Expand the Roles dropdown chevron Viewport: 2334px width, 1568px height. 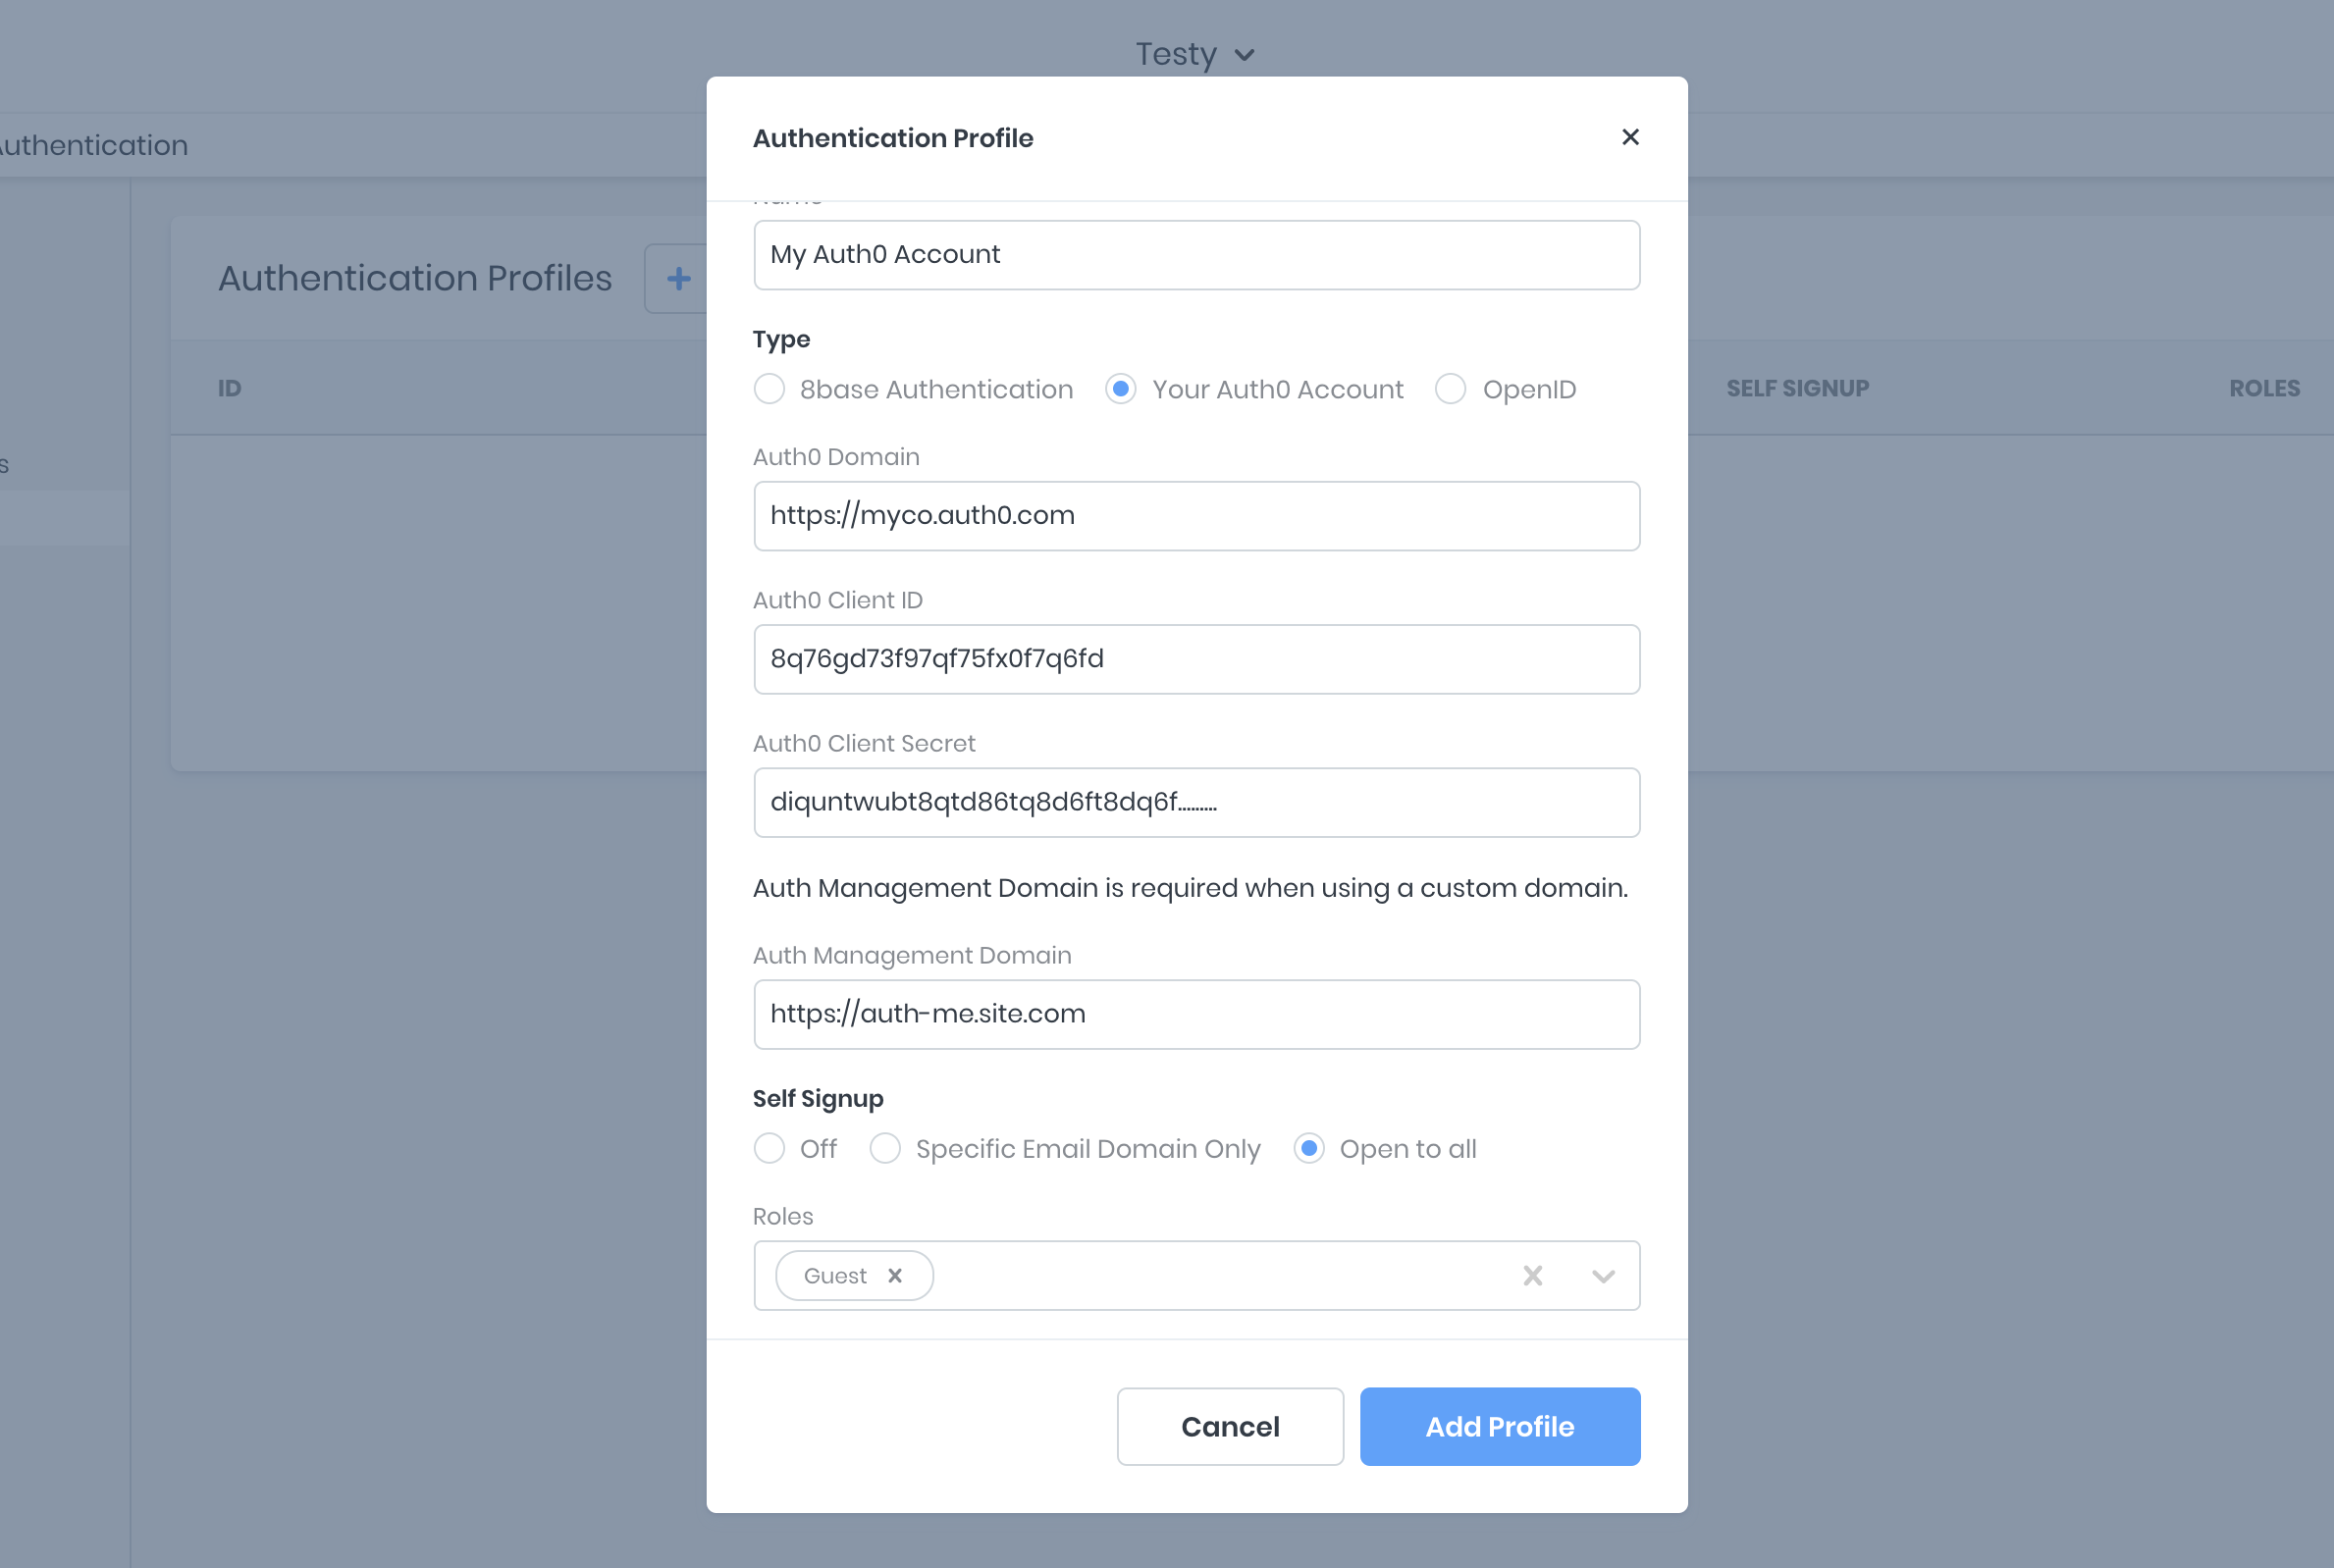(1603, 1276)
